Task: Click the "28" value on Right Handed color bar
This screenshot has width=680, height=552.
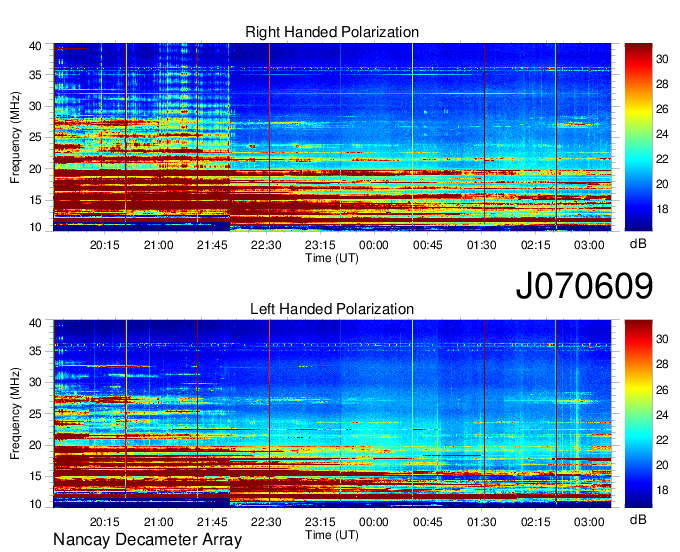Action: point(662,84)
